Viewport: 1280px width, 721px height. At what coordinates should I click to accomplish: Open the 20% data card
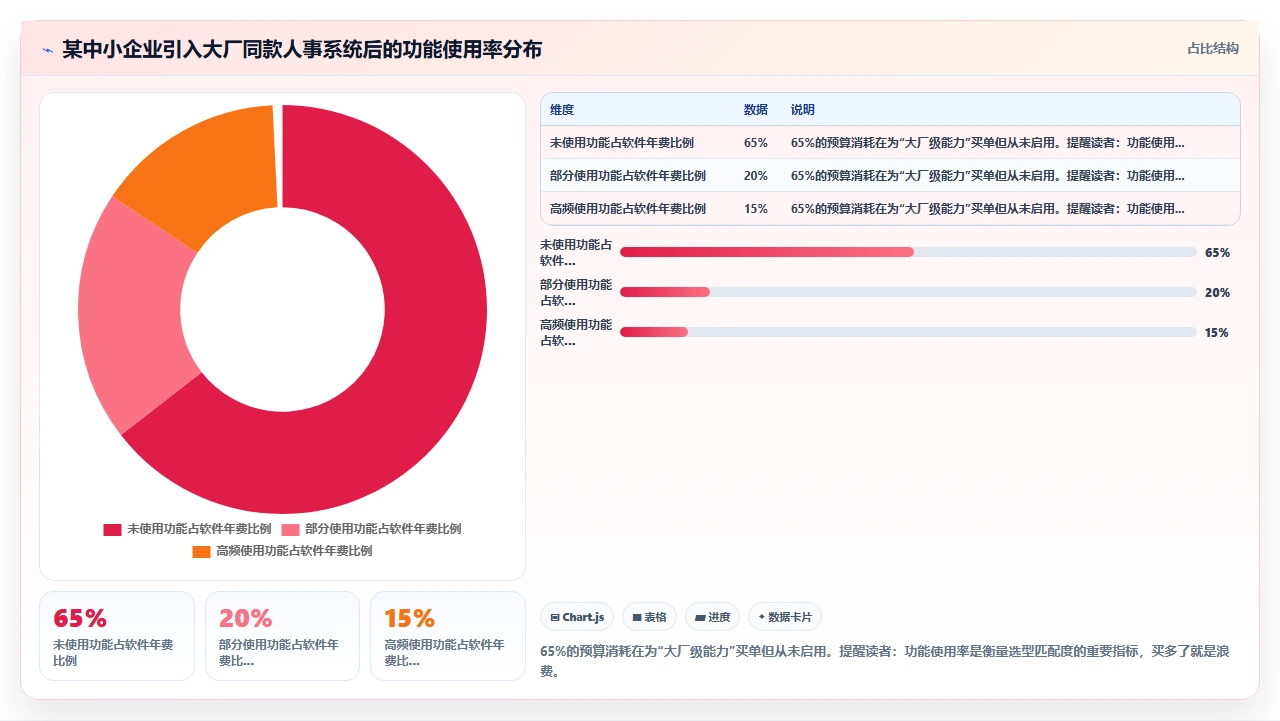click(x=282, y=636)
